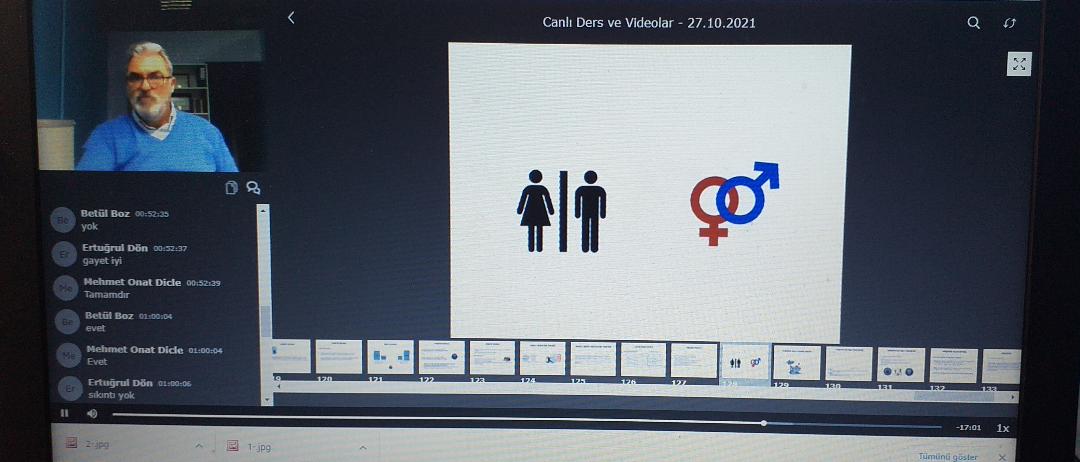The width and height of the screenshot is (1080, 462).
Task: Click Mehmet Onat Dicle avatar at 00:52:39
Action: coord(67,288)
